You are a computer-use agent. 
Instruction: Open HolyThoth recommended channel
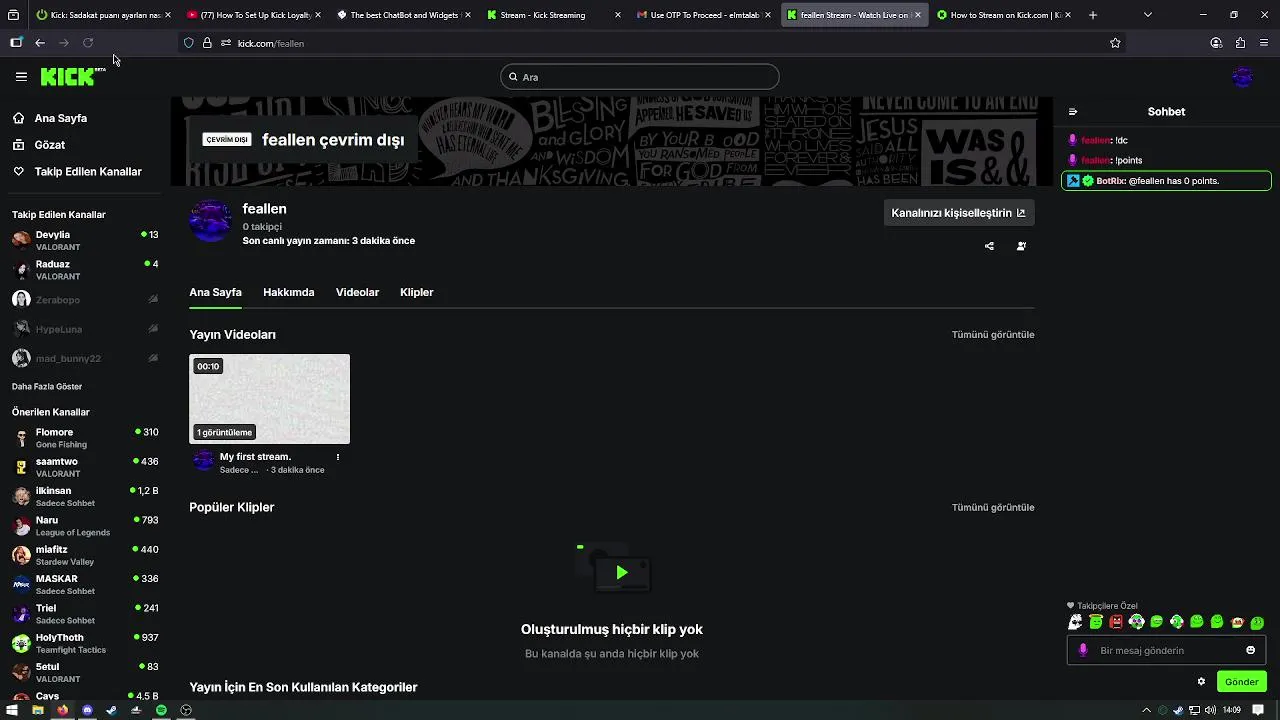click(x=85, y=643)
